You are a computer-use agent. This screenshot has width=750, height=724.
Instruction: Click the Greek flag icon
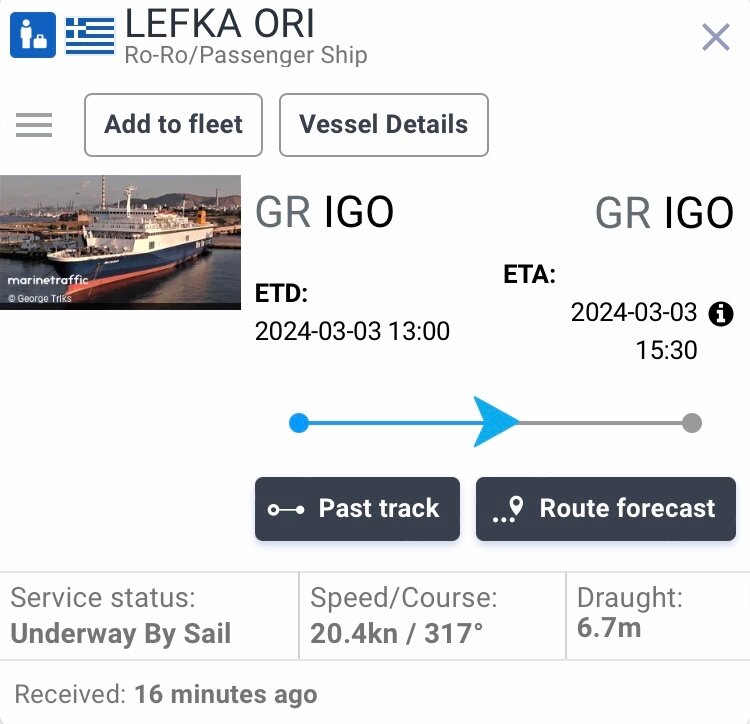click(90, 36)
